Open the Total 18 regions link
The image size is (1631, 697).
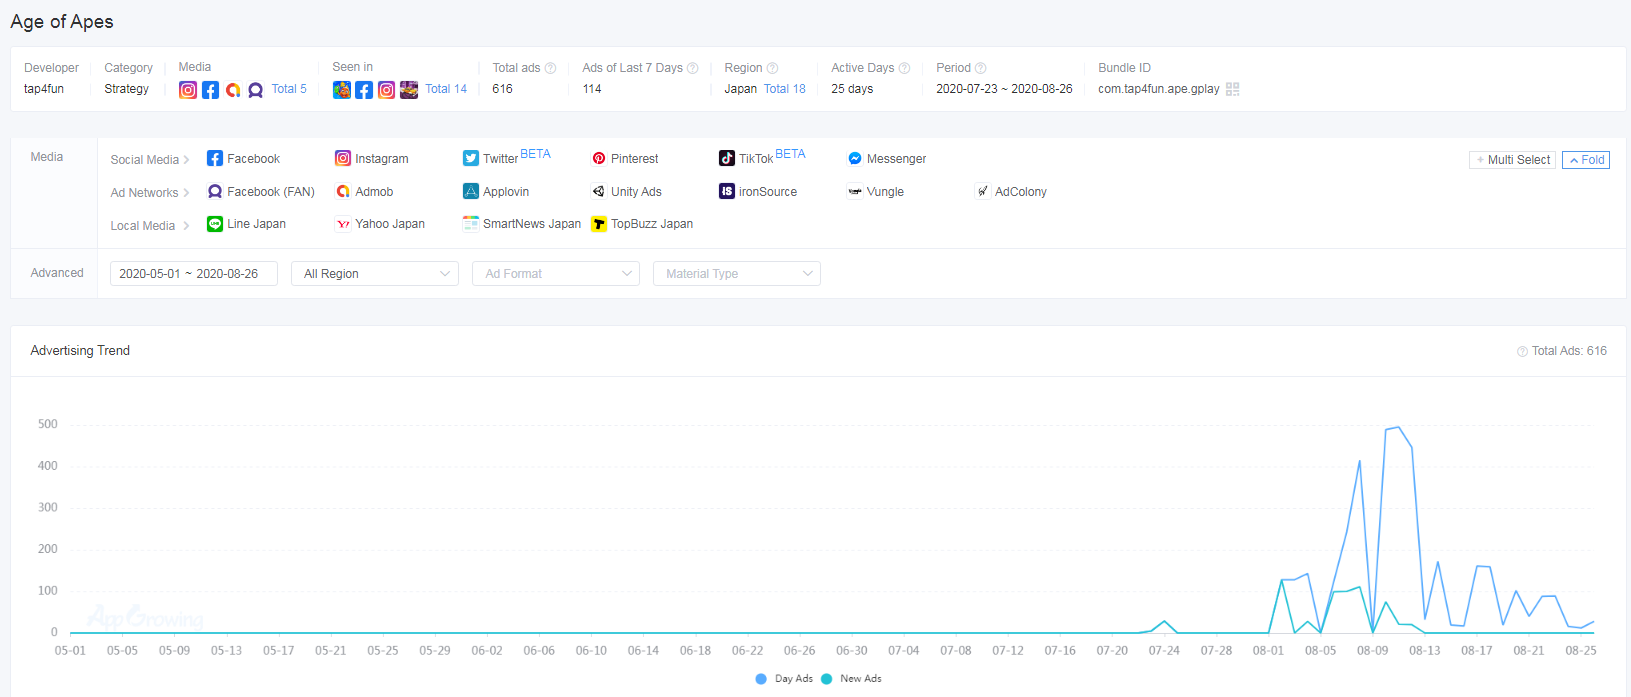coord(784,89)
